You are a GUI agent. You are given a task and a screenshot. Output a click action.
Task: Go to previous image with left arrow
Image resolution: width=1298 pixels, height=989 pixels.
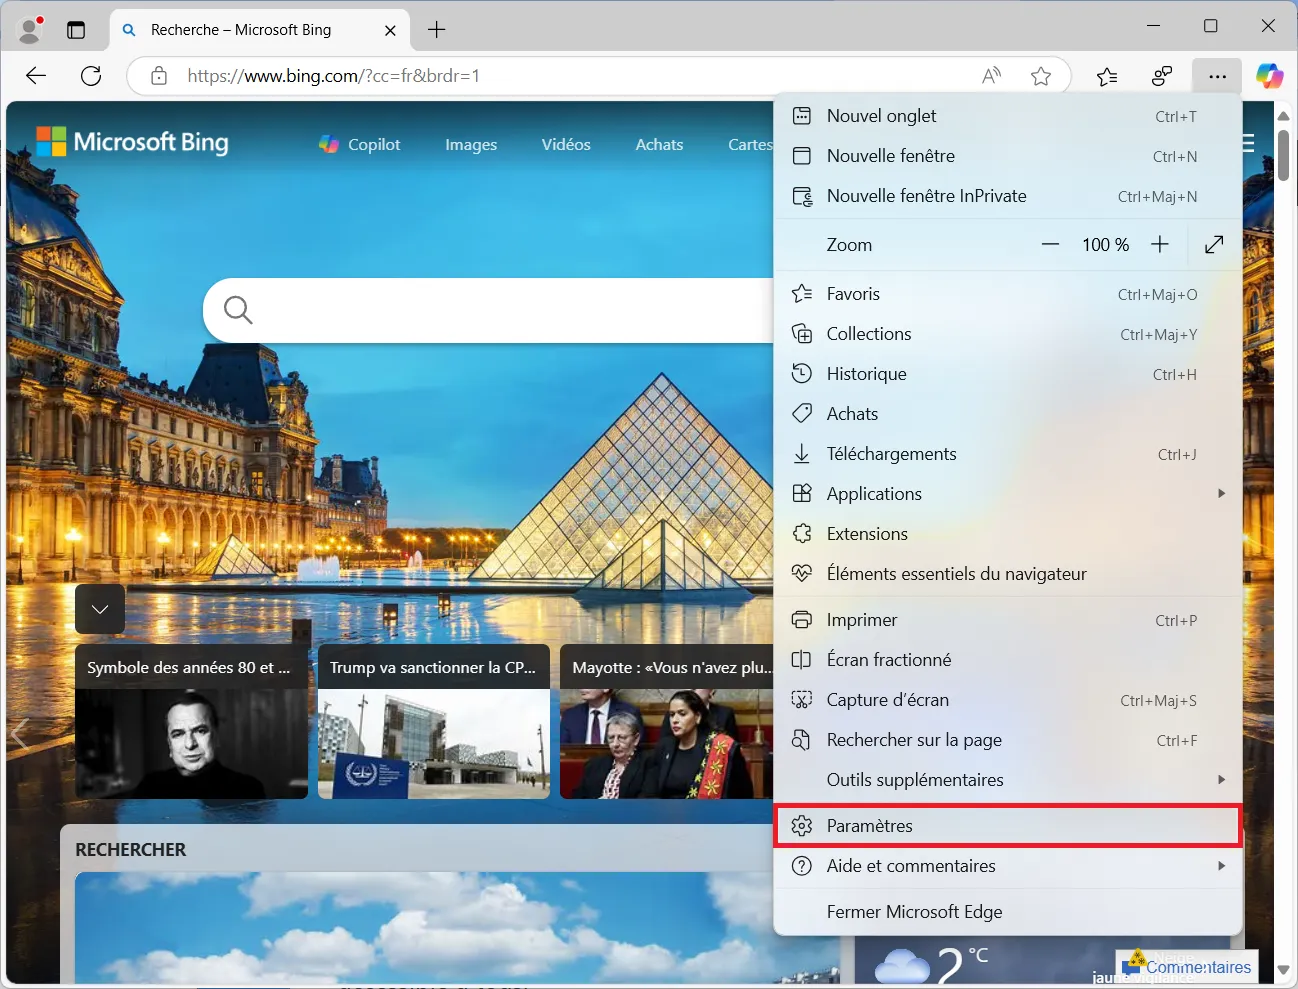pyautogui.click(x=19, y=735)
